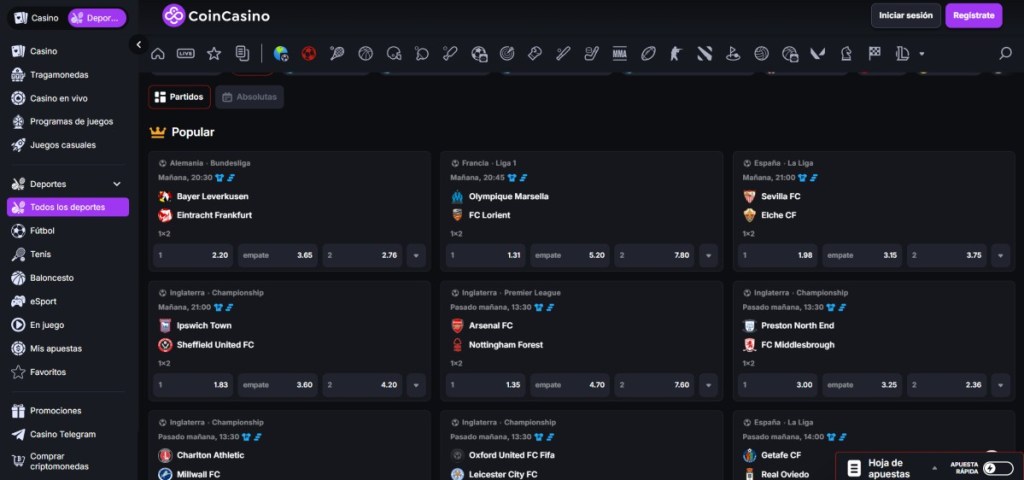Select the American football helmet icon
The width and height of the screenshot is (1024, 480).
click(394, 54)
